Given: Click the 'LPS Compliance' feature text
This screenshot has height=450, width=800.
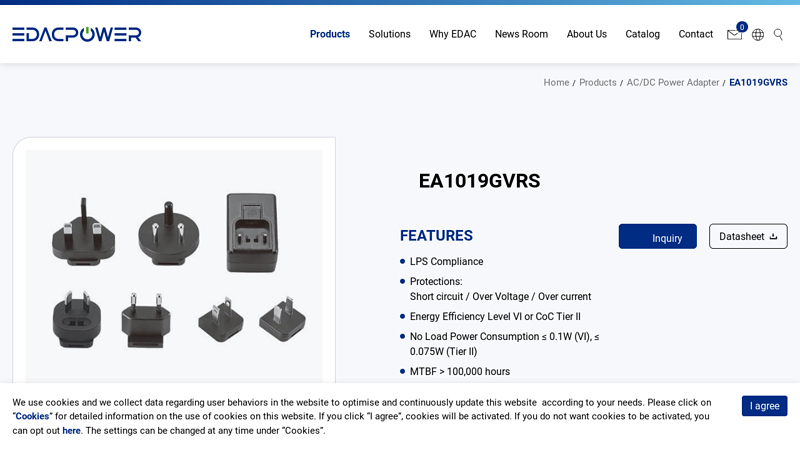Looking at the screenshot, I should click(446, 262).
